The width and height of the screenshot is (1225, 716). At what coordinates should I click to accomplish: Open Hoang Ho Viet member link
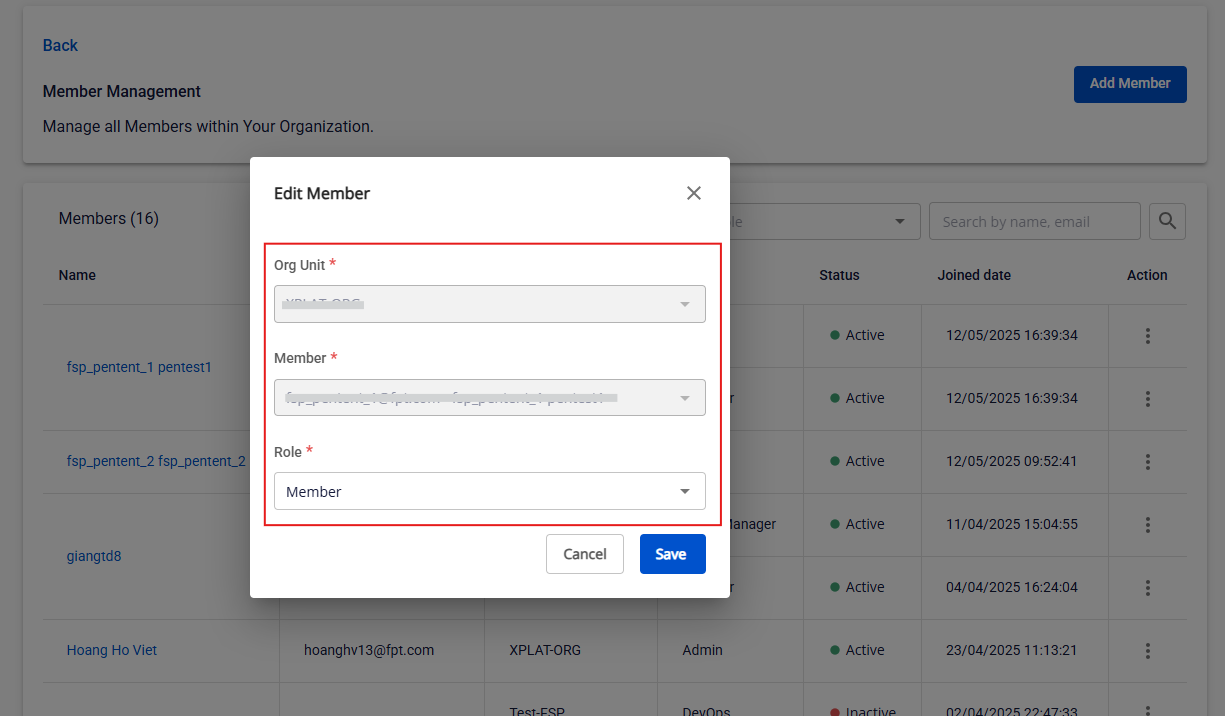pyautogui.click(x=112, y=650)
